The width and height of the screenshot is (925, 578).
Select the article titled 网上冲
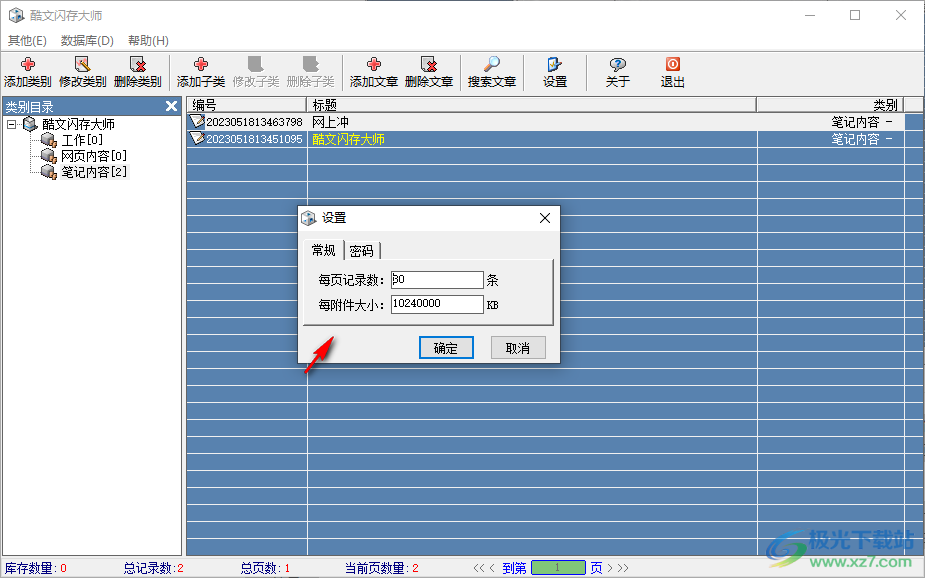[x=330, y=122]
